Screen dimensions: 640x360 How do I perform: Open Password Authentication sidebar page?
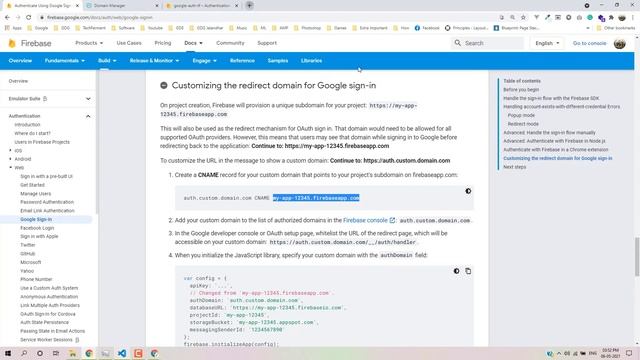[47, 202]
